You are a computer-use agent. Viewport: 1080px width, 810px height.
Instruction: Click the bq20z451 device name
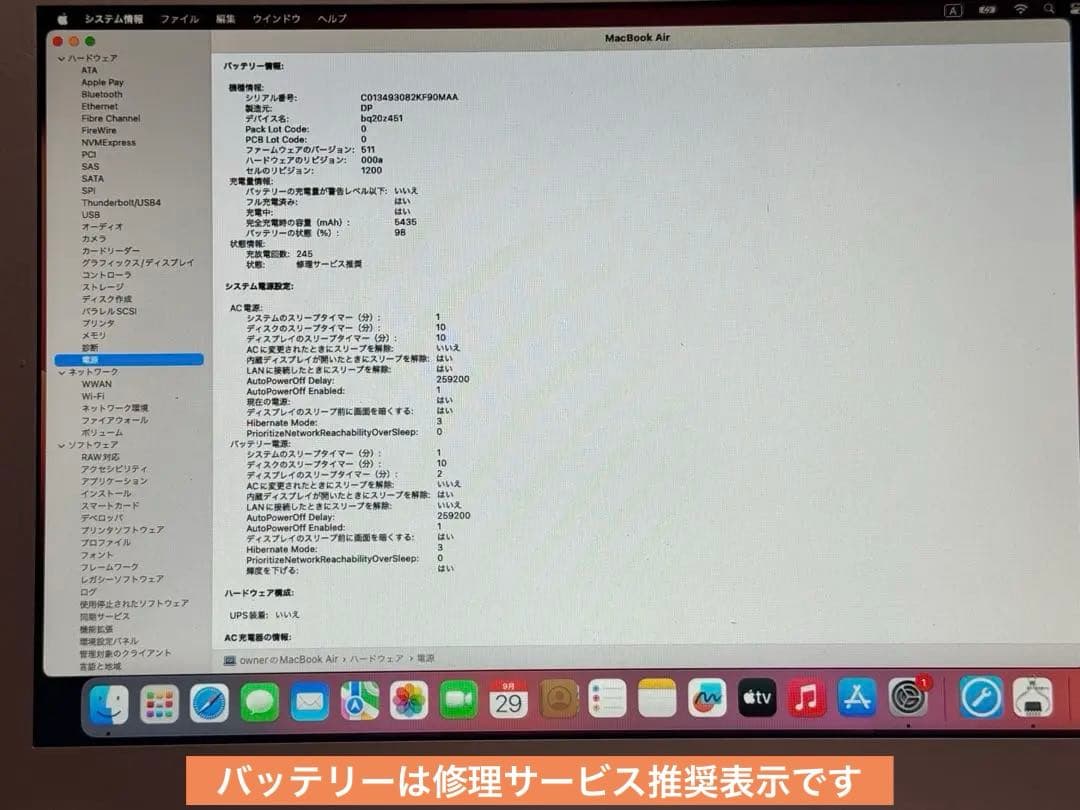click(x=382, y=118)
